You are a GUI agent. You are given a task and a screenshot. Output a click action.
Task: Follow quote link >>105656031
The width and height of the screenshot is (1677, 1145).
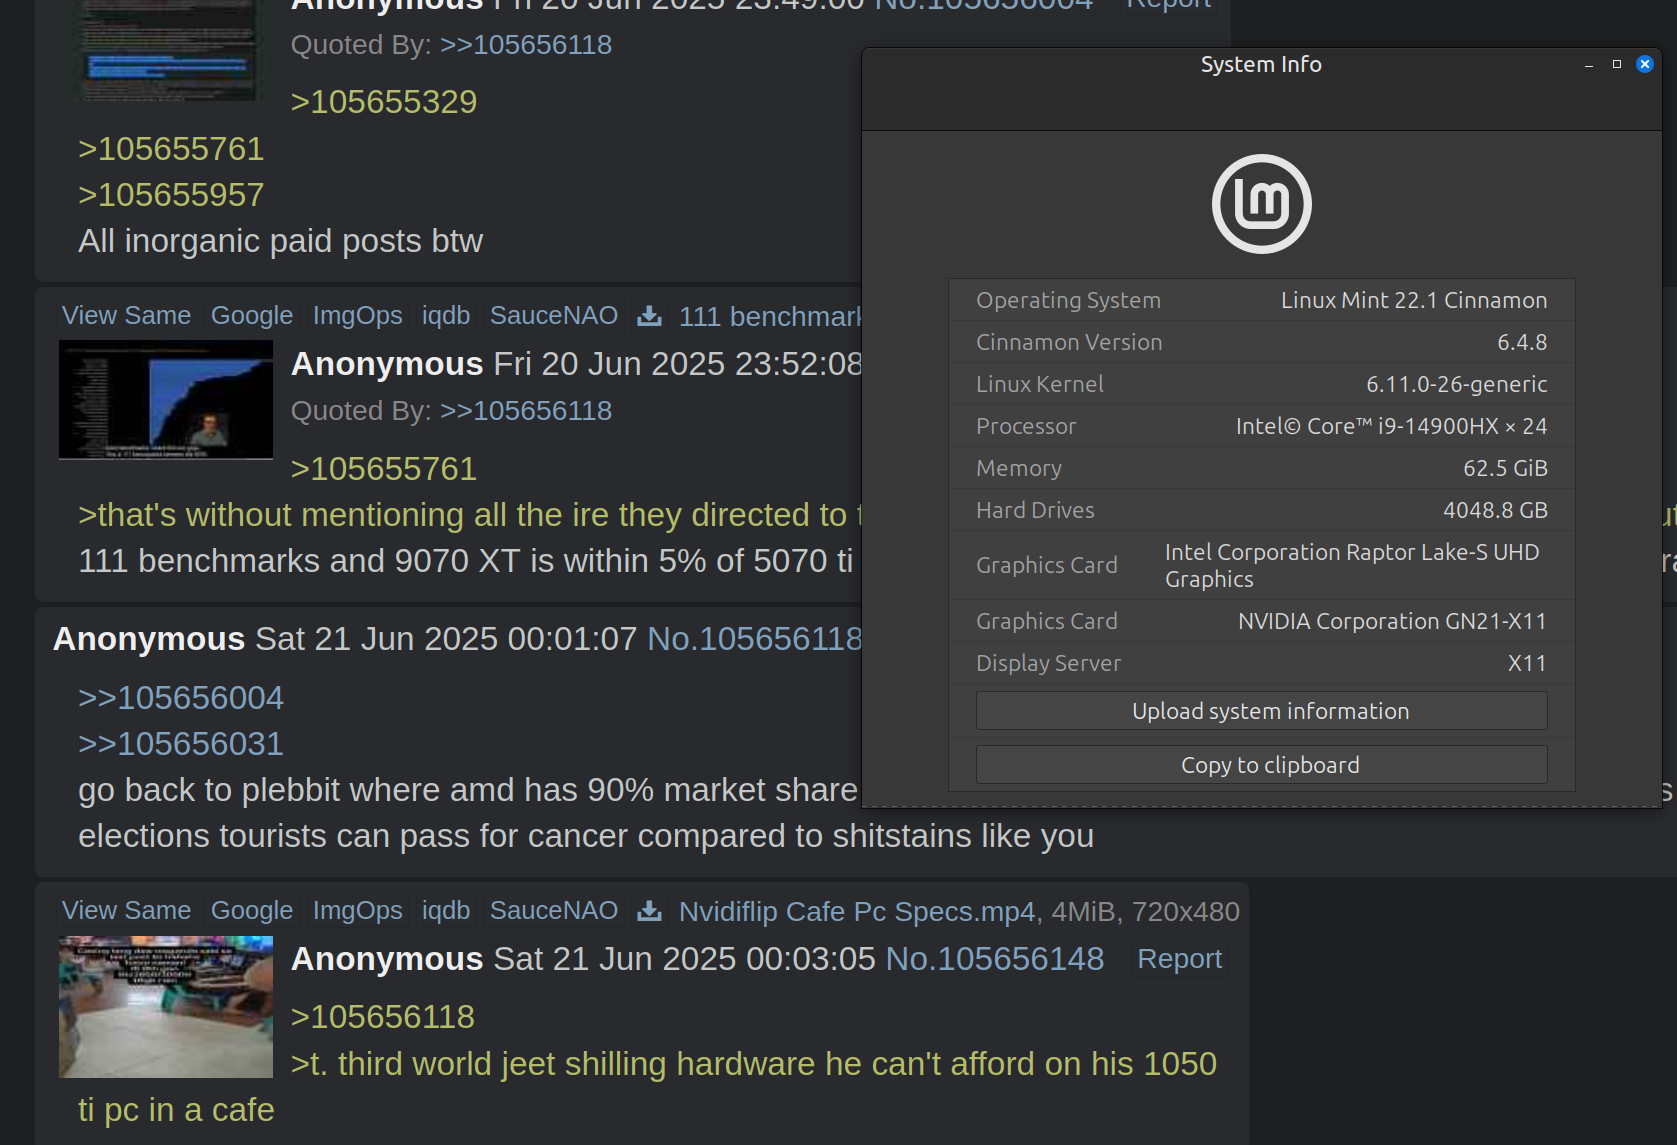(x=181, y=744)
